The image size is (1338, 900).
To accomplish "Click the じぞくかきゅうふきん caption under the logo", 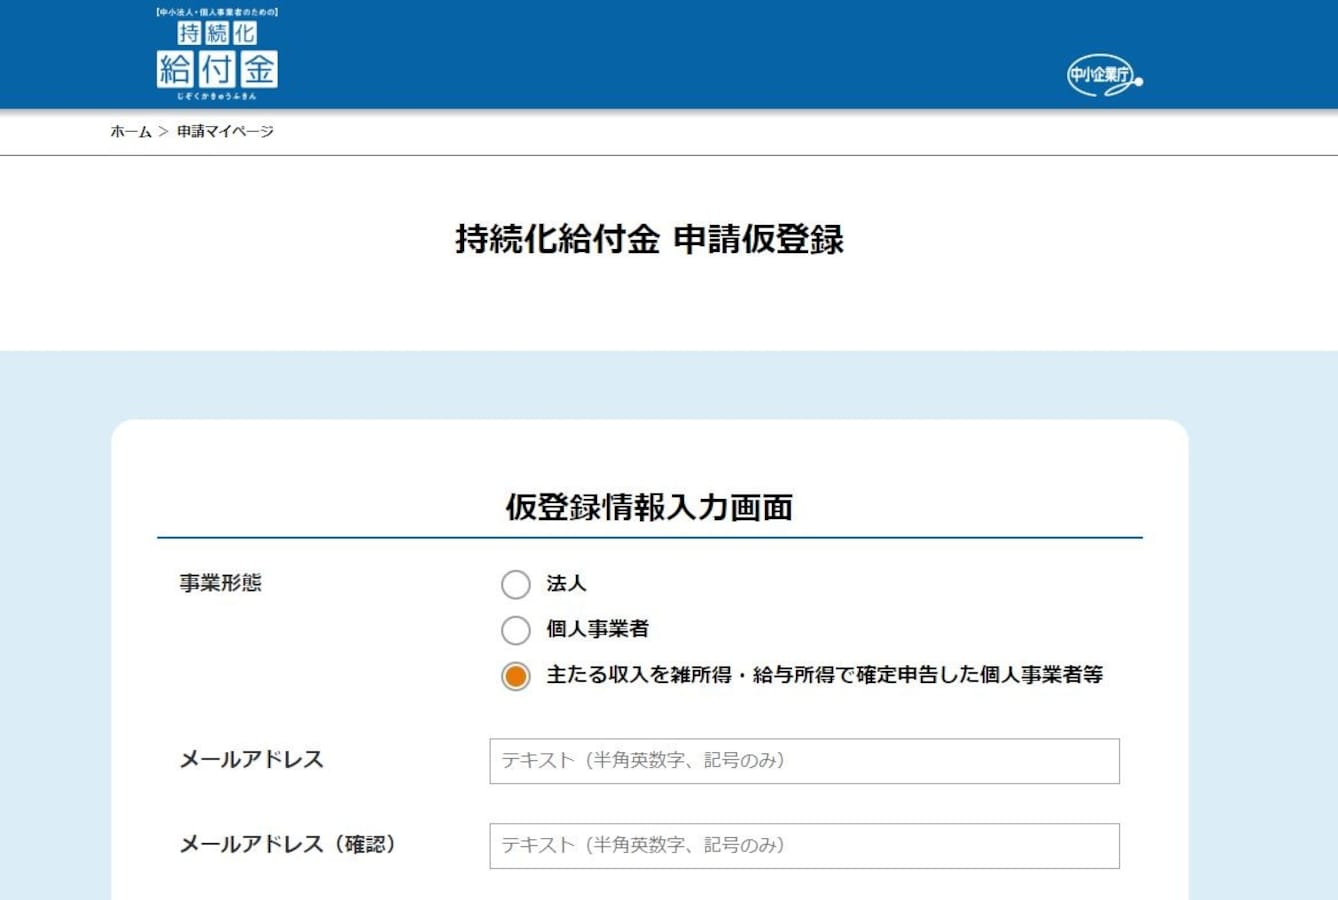I will click(217, 96).
